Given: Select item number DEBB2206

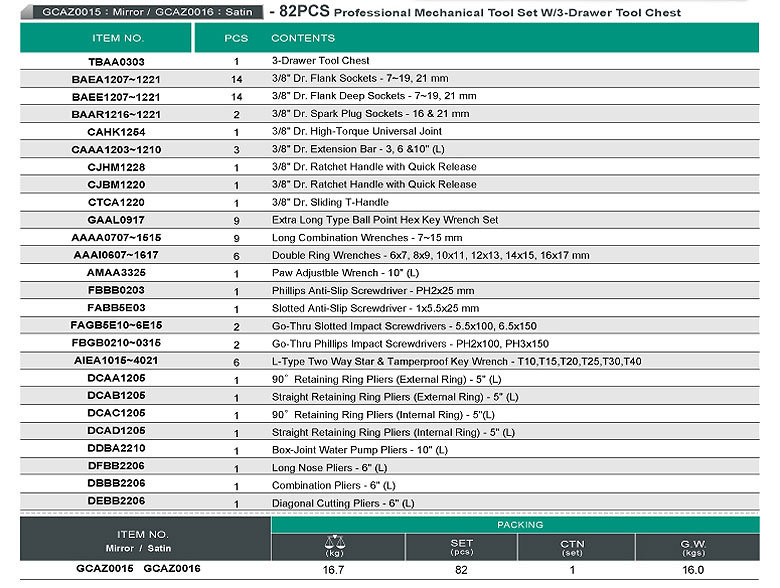Looking at the screenshot, I should tap(116, 500).
